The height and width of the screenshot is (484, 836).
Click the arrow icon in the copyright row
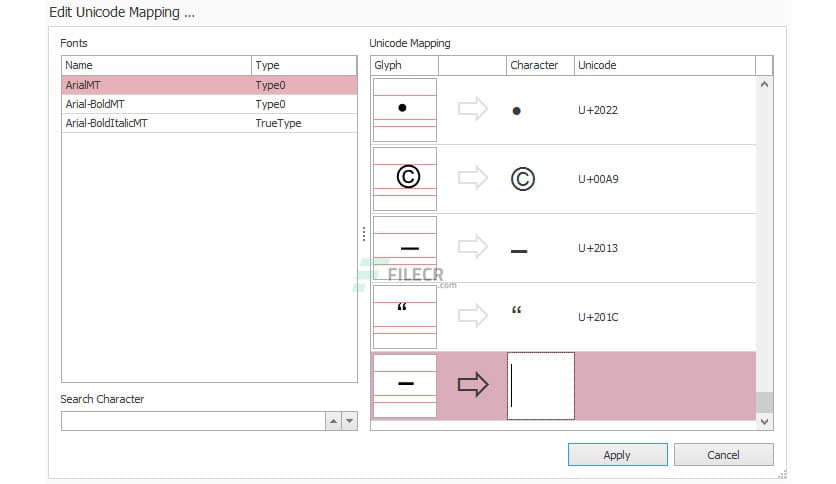(472, 178)
